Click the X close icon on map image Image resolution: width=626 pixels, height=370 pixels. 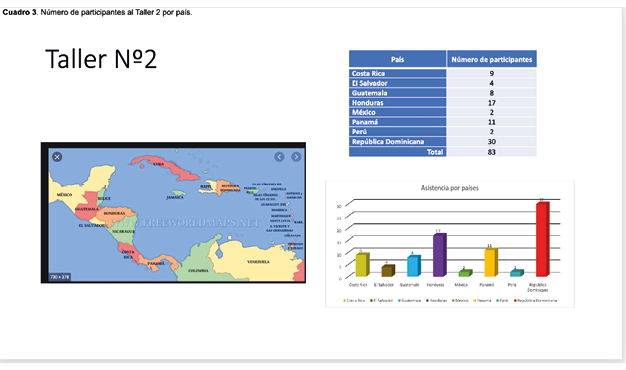57,157
